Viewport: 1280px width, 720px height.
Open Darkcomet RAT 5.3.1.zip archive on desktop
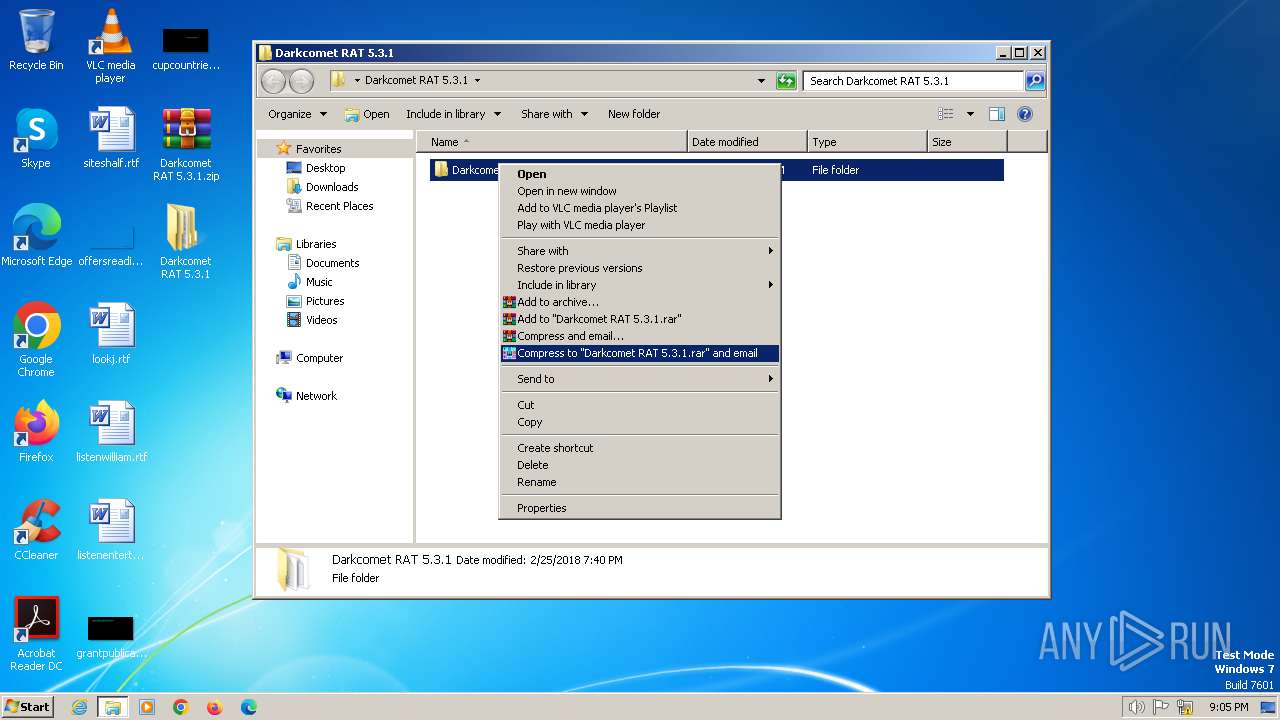[x=186, y=145]
